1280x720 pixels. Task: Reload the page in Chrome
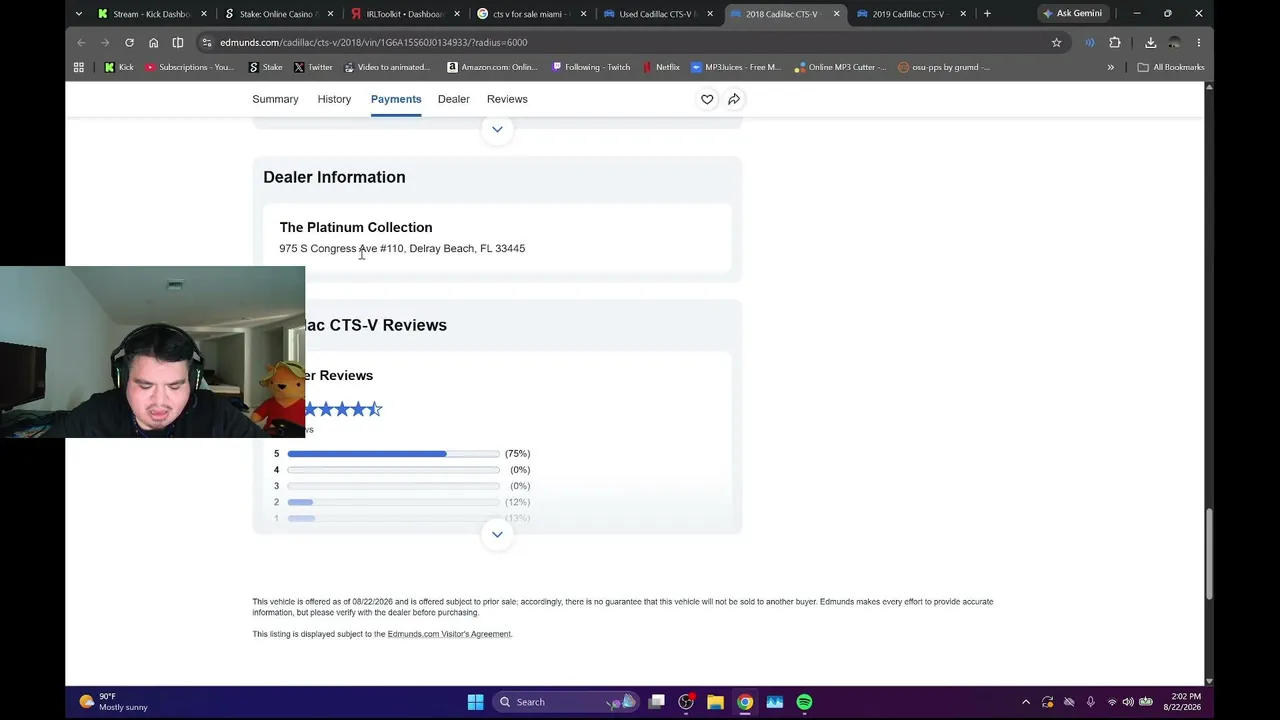coord(129,42)
